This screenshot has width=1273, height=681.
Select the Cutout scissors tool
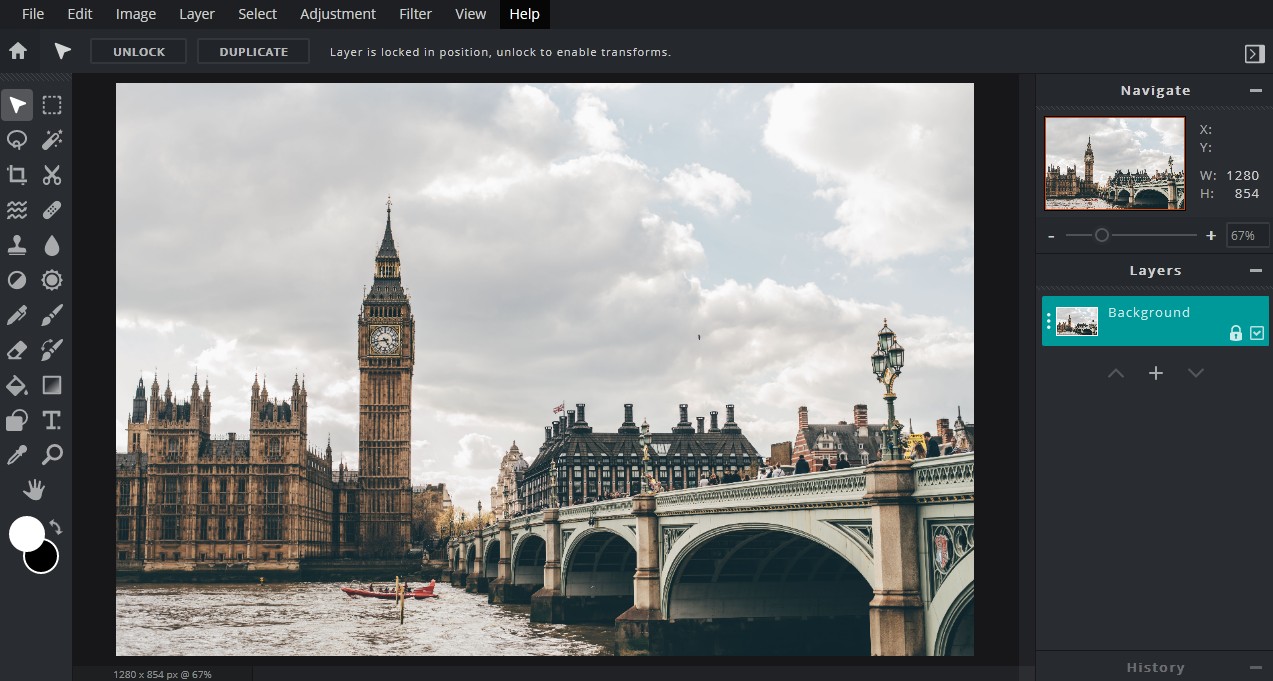52,175
